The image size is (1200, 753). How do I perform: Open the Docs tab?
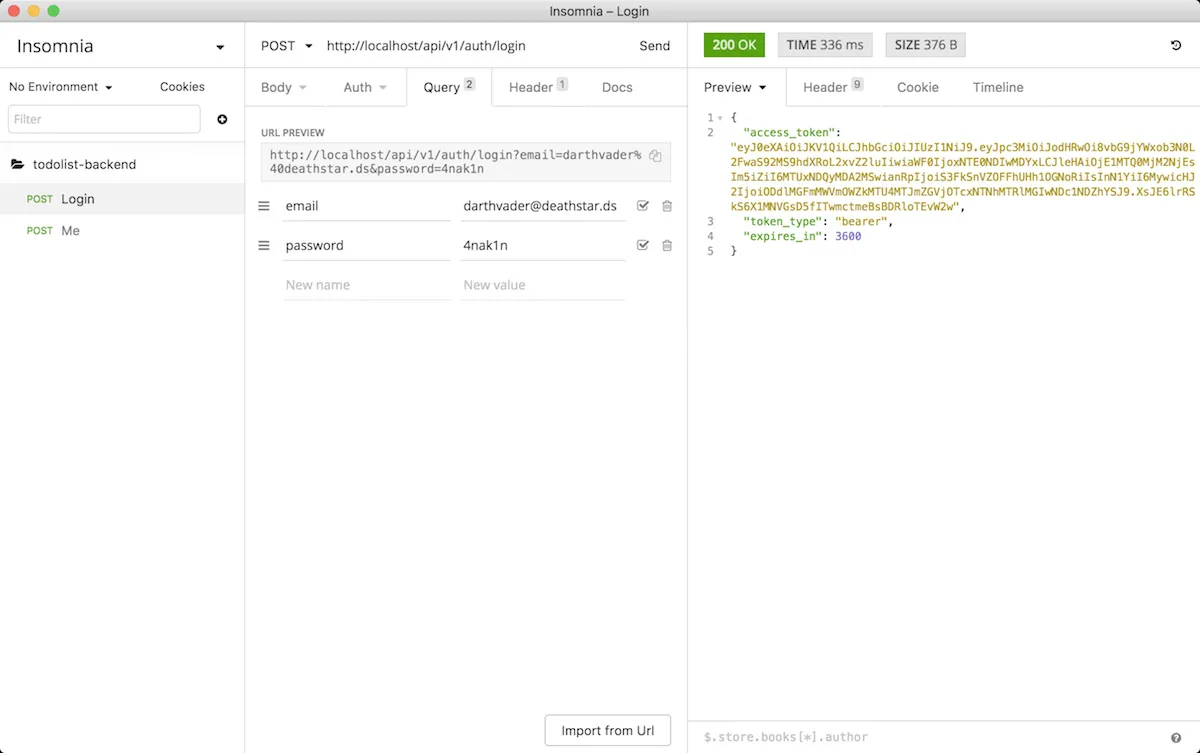(617, 87)
